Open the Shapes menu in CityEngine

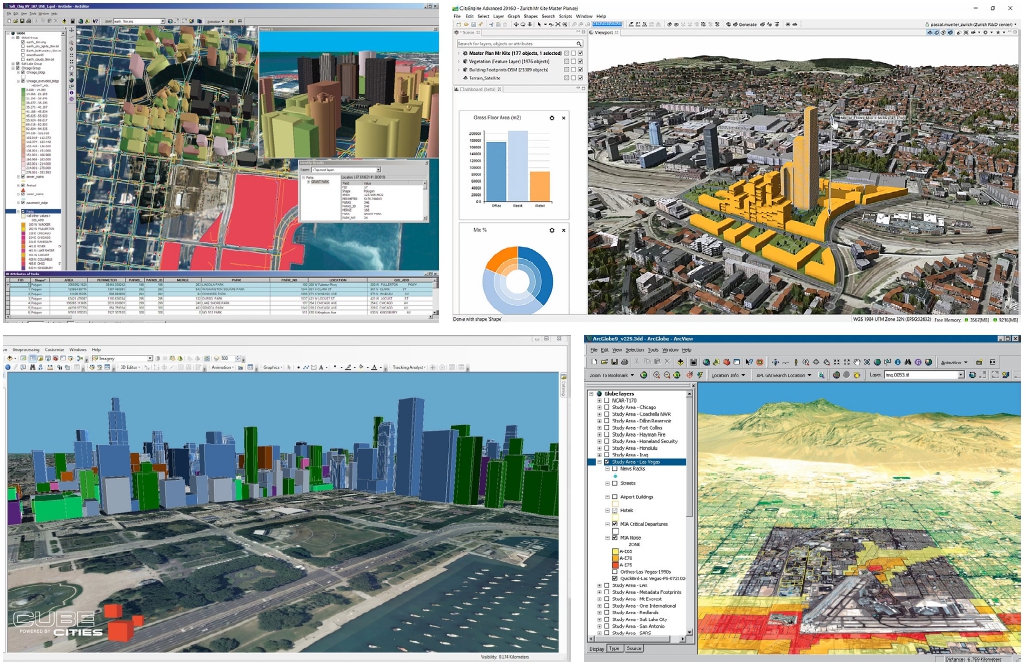pos(530,16)
